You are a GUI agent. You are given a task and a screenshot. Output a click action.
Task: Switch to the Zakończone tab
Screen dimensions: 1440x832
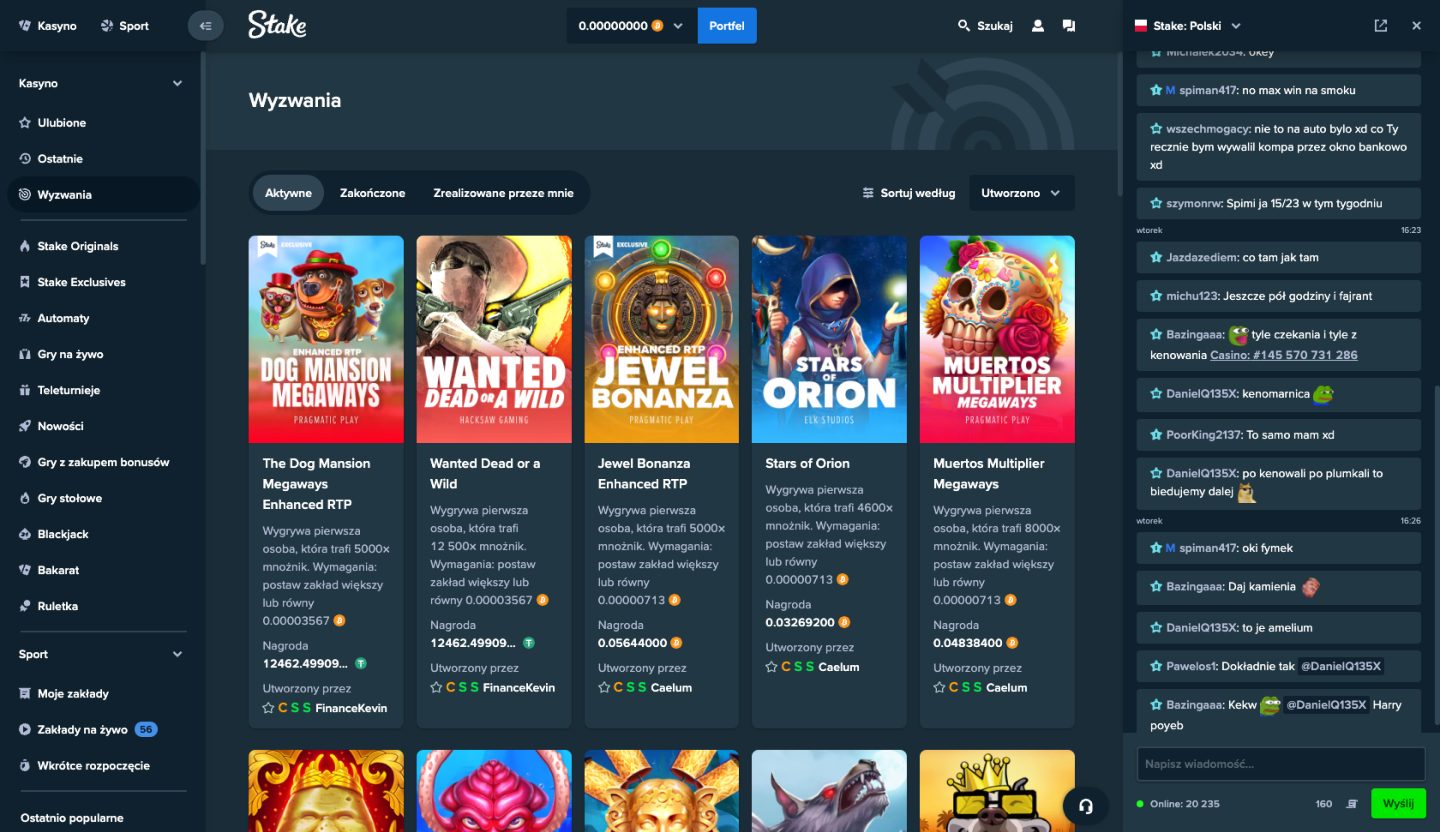click(x=372, y=193)
